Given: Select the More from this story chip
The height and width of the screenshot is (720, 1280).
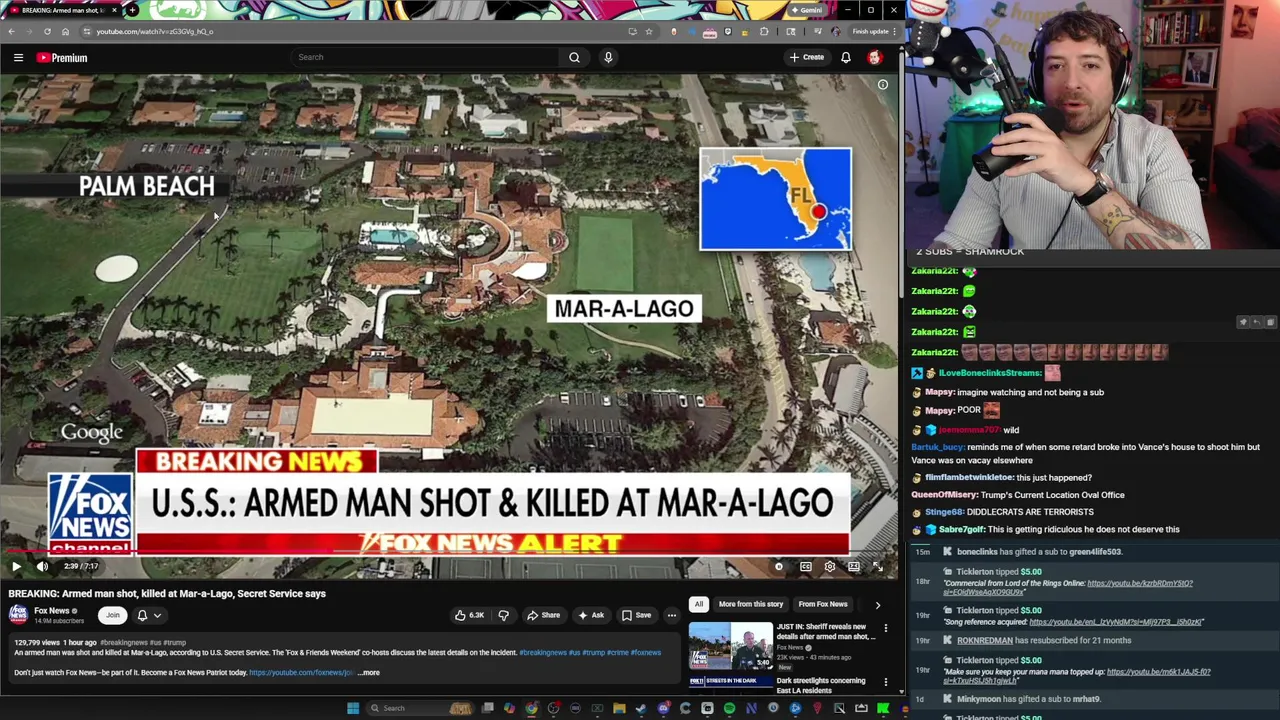Looking at the screenshot, I should point(751,604).
